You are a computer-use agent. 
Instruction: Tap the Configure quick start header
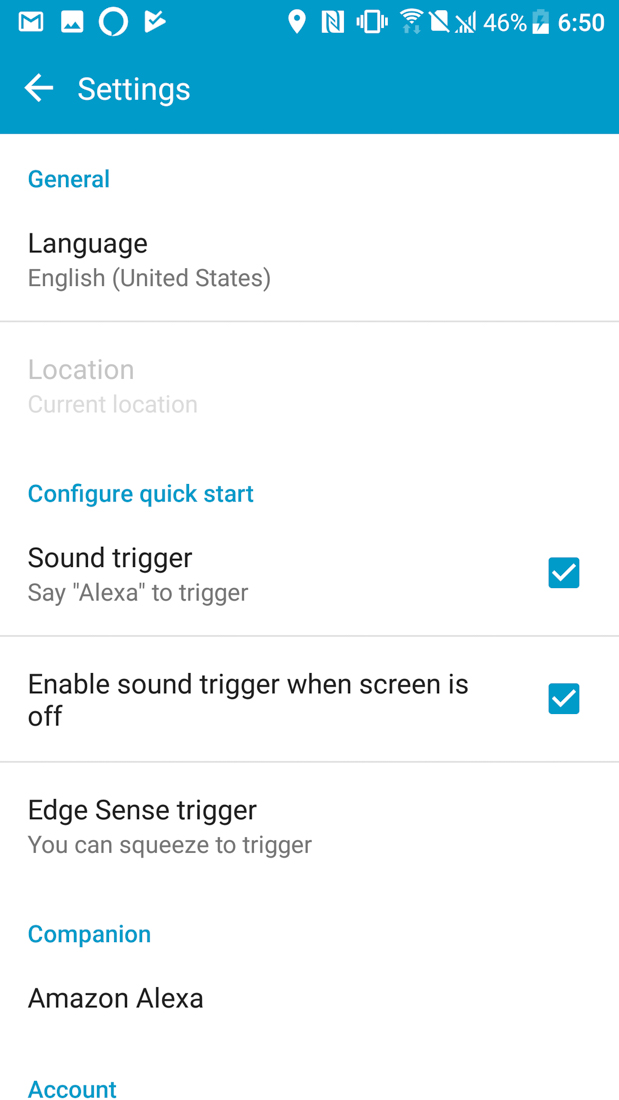(141, 494)
